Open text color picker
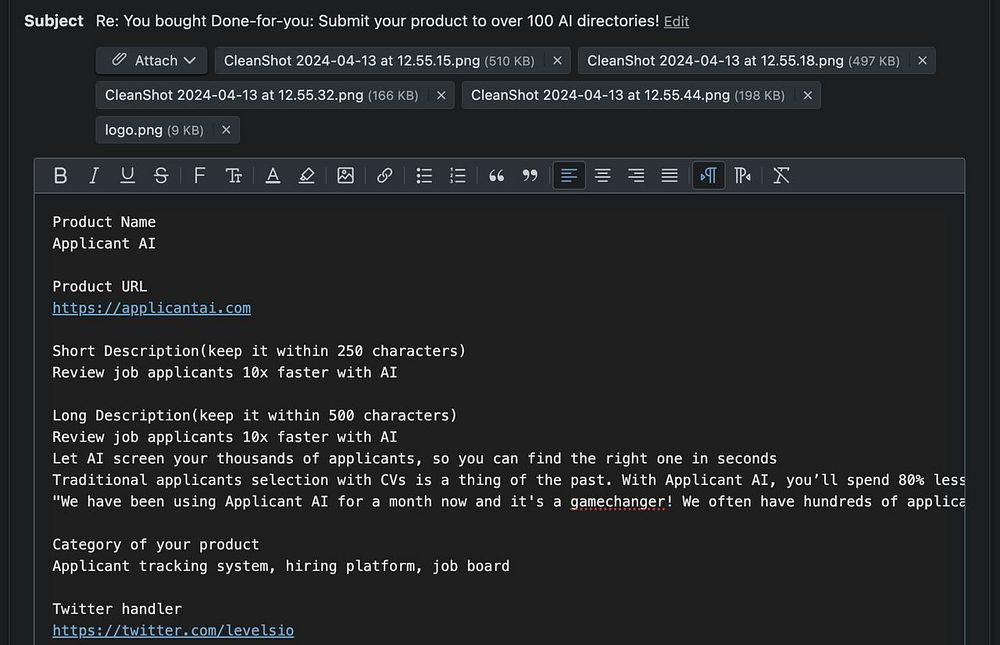1000x645 pixels. tap(273, 175)
